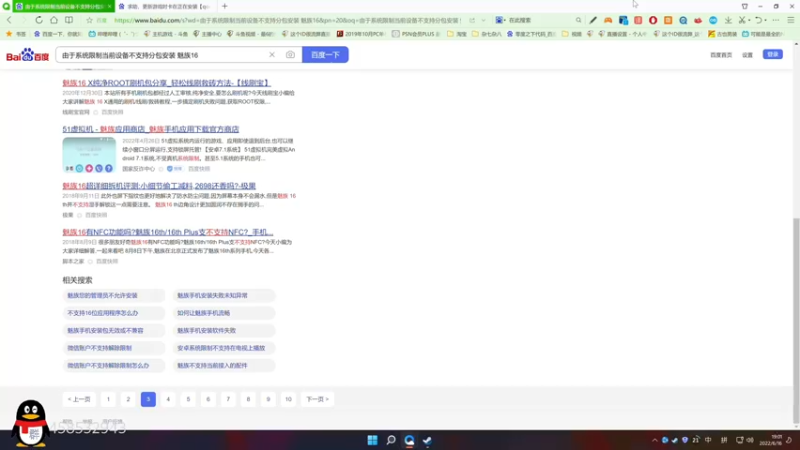Image resolution: width=800 pixels, height=450 pixels.
Task: Open the orange gamepad extension icon
Action: coord(608,20)
